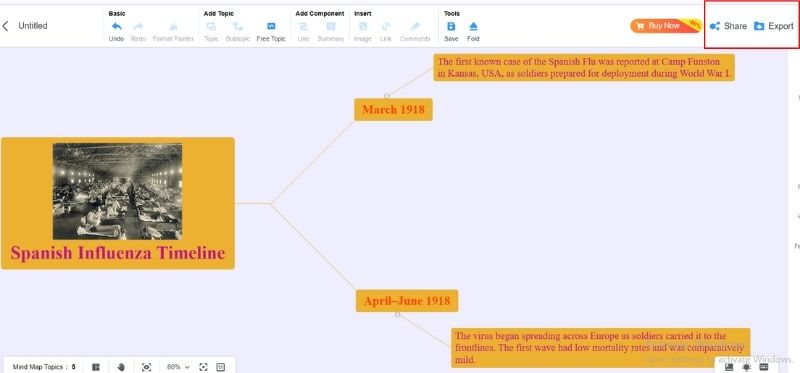The image size is (800, 373).
Task: Select the April–June 1918 topic node
Action: (x=407, y=301)
